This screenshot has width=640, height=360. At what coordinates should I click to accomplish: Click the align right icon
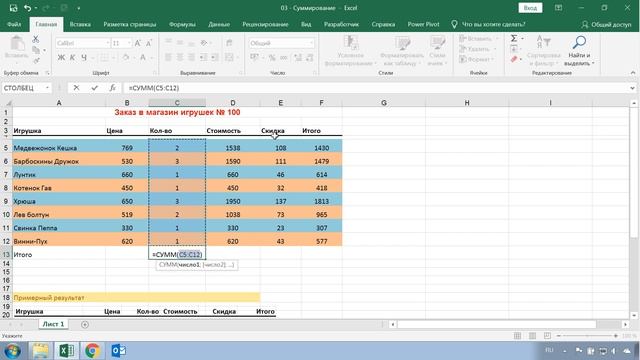tap(191, 58)
